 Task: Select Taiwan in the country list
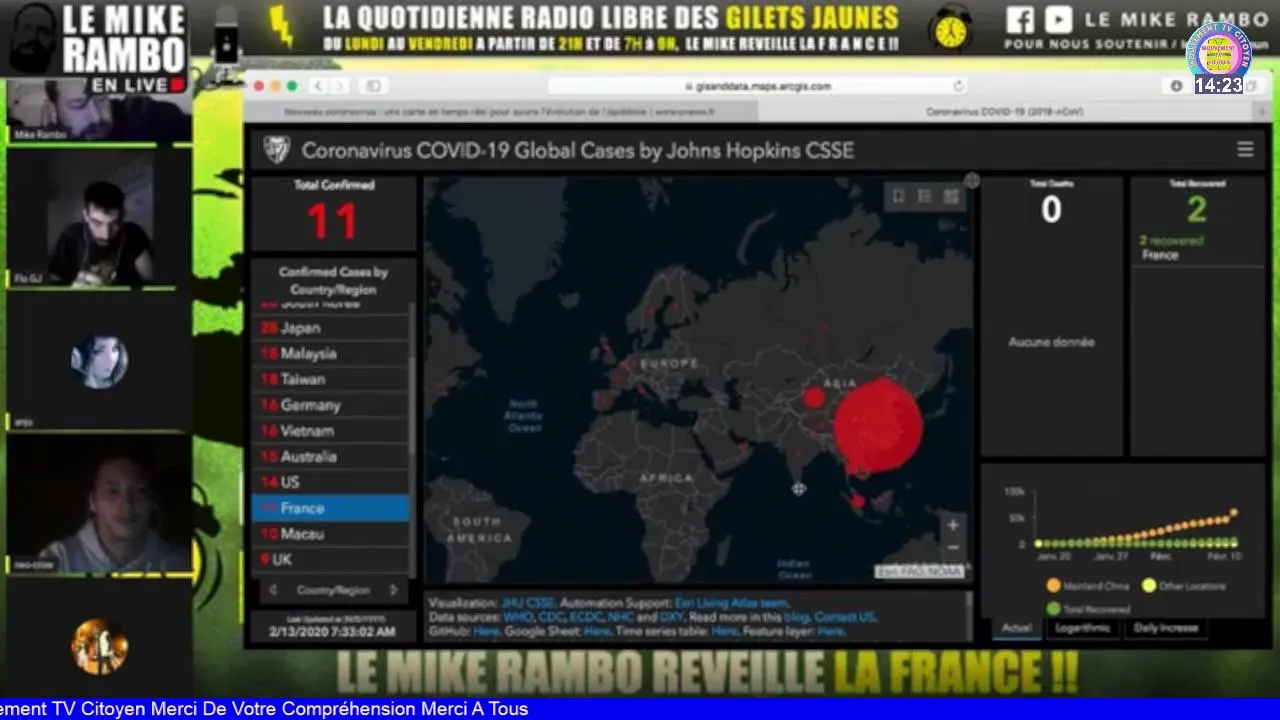pyautogui.click(x=330, y=379)
